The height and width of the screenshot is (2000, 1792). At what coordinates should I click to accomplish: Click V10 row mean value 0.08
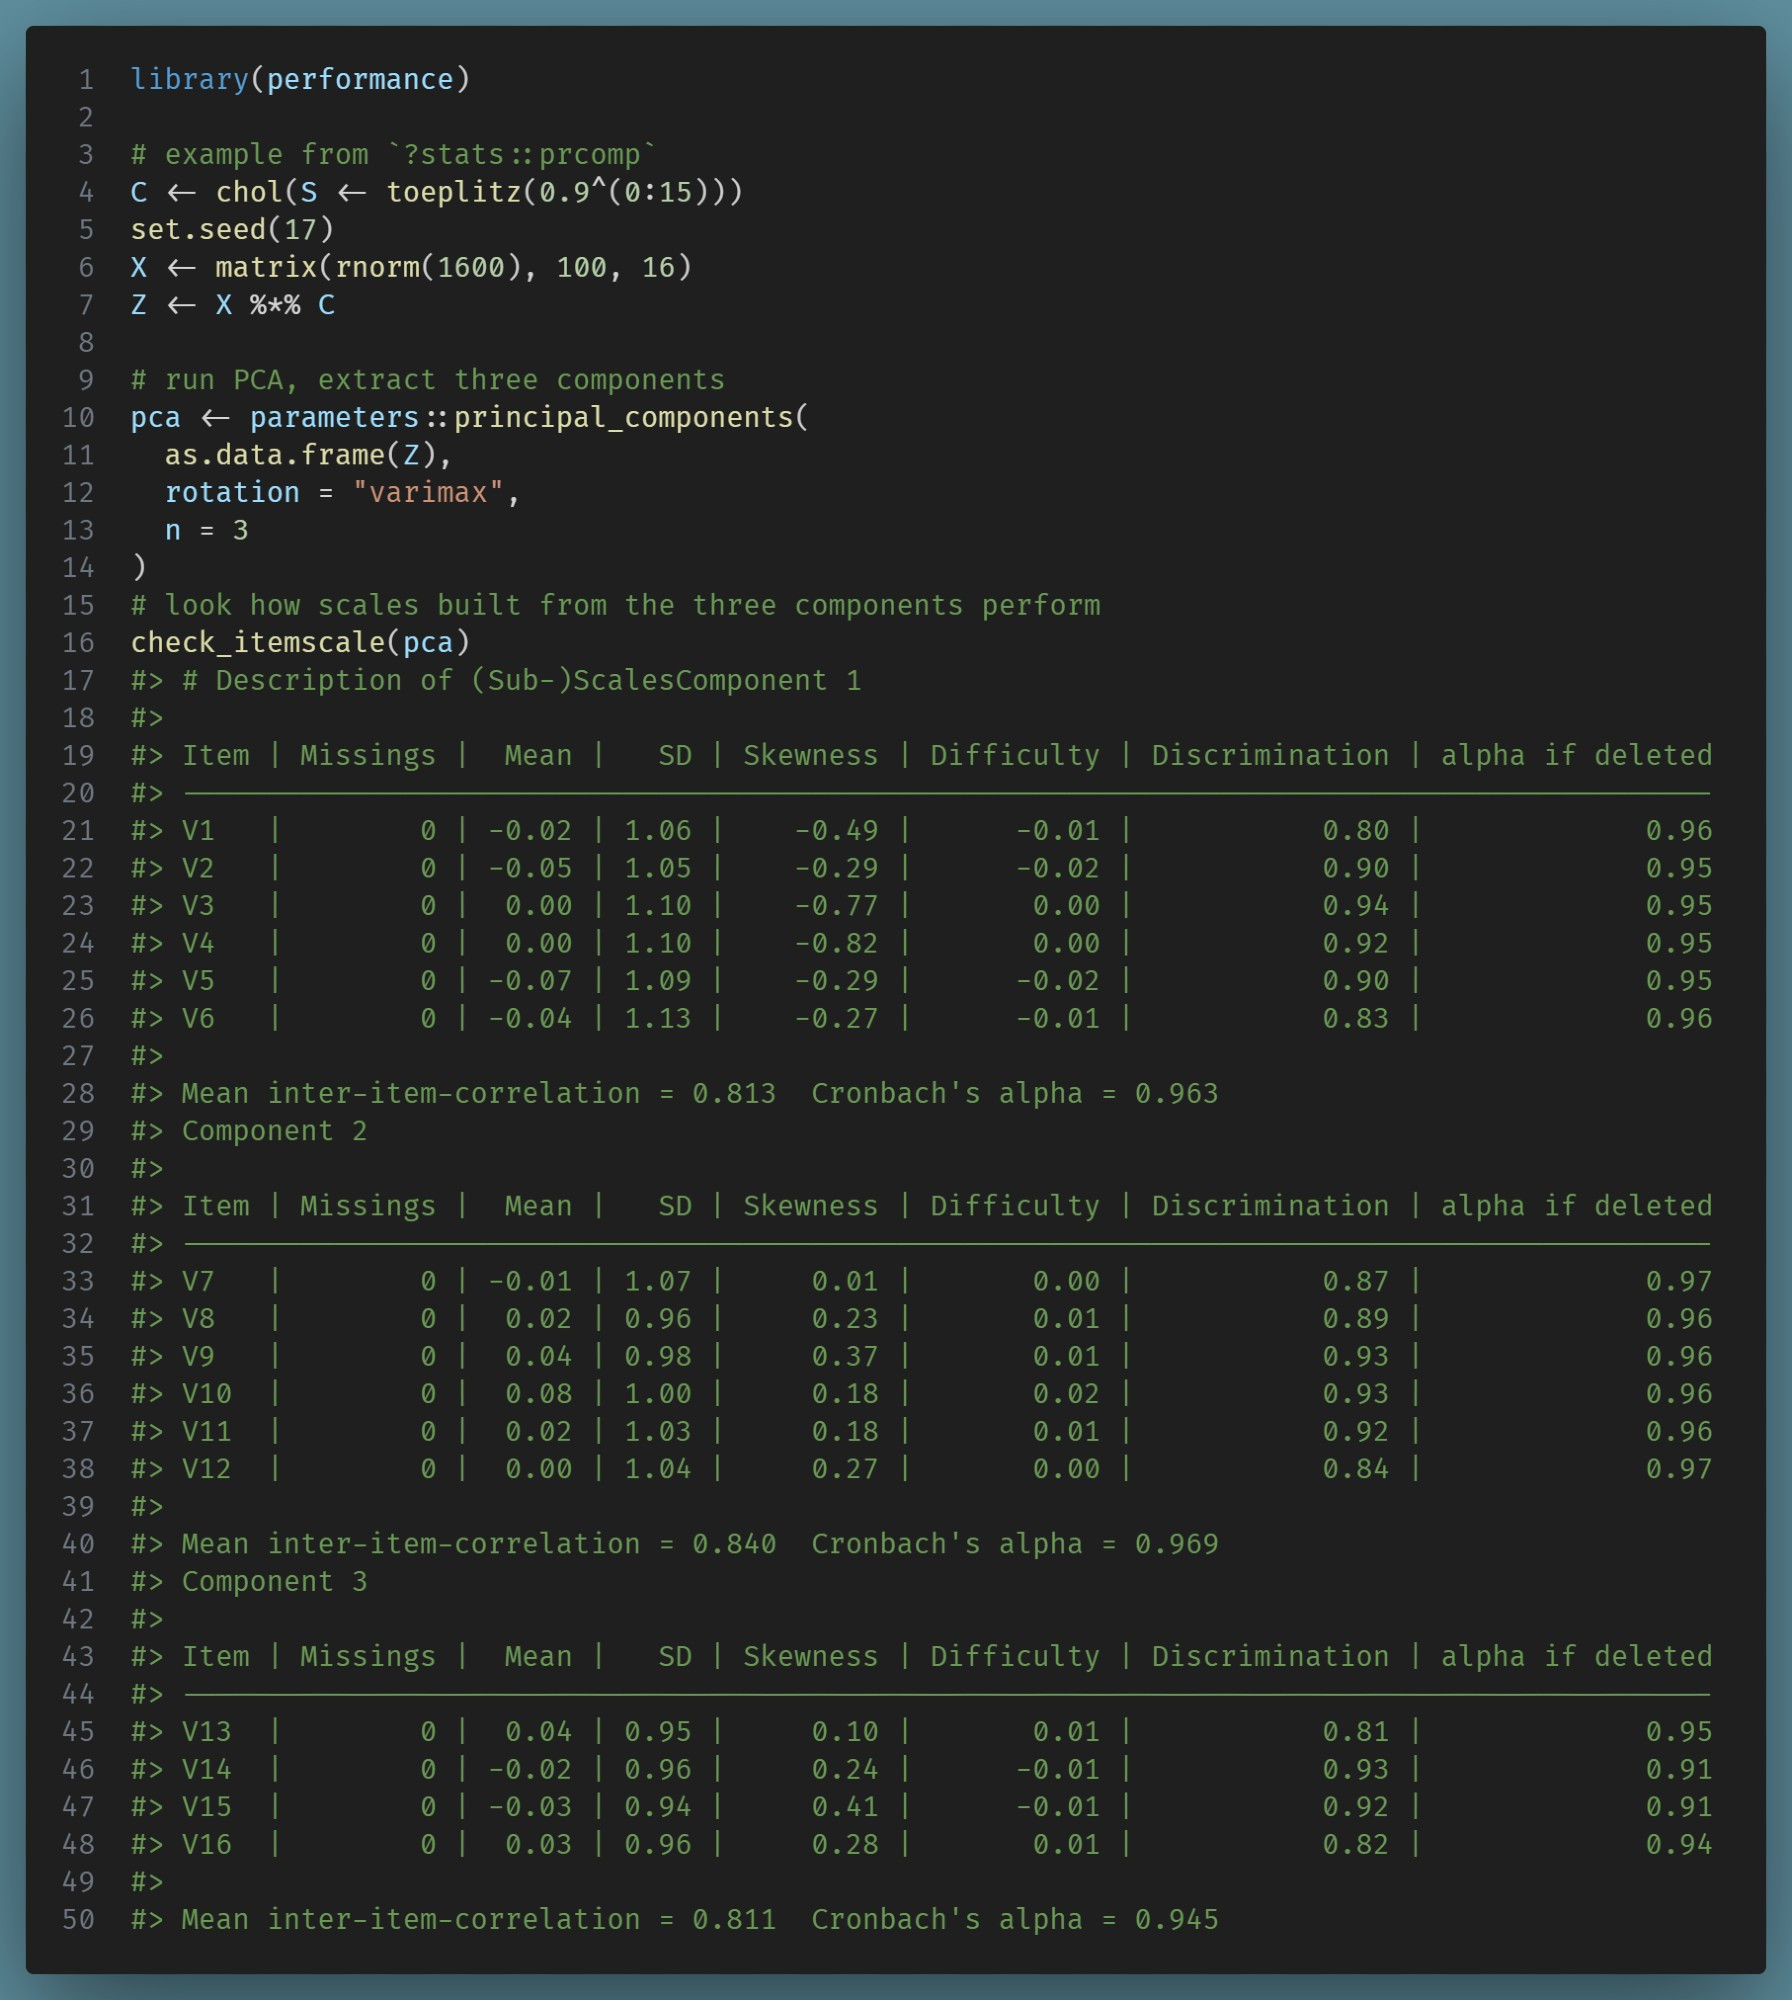coord(538,1393)
